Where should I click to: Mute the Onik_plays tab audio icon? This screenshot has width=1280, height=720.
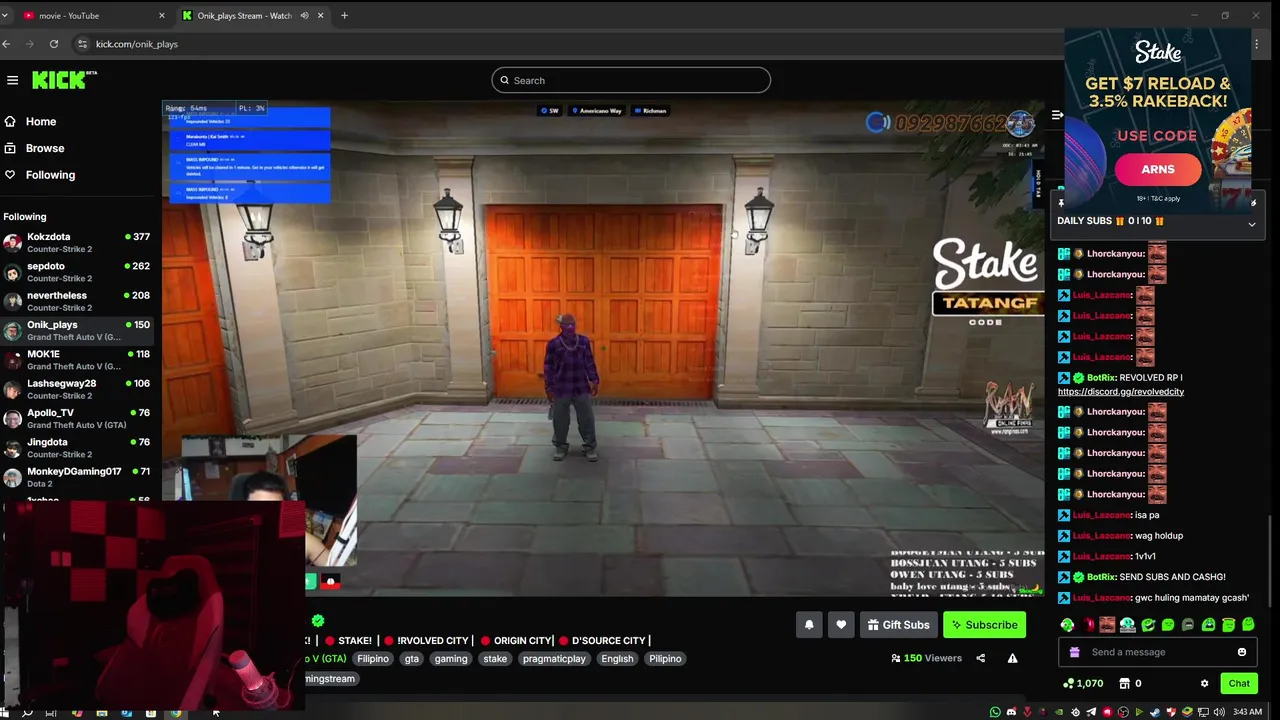coord(304,15)
